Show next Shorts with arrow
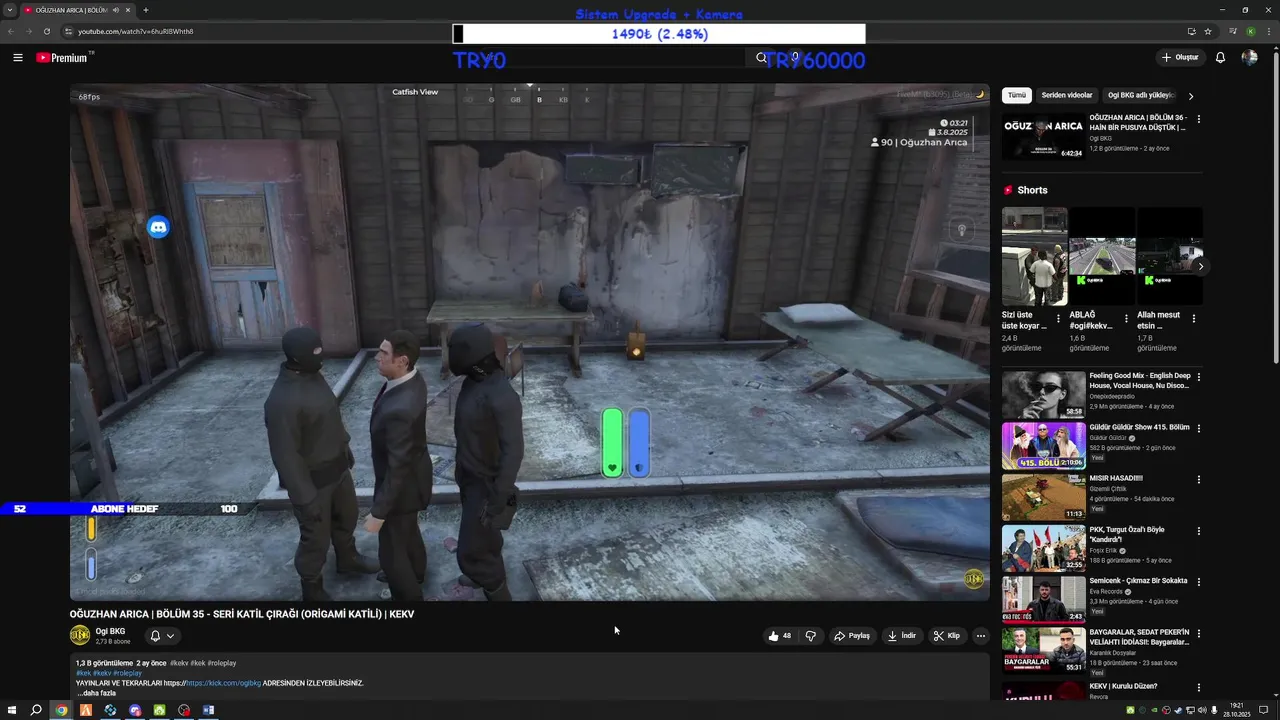 click(1200, 266)
